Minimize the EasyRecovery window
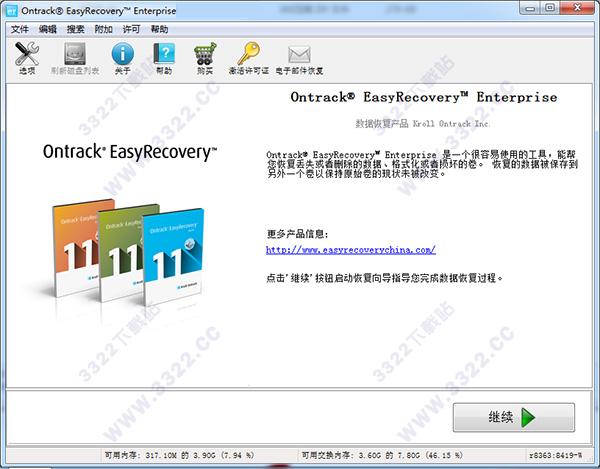 (x=530, y=8)
